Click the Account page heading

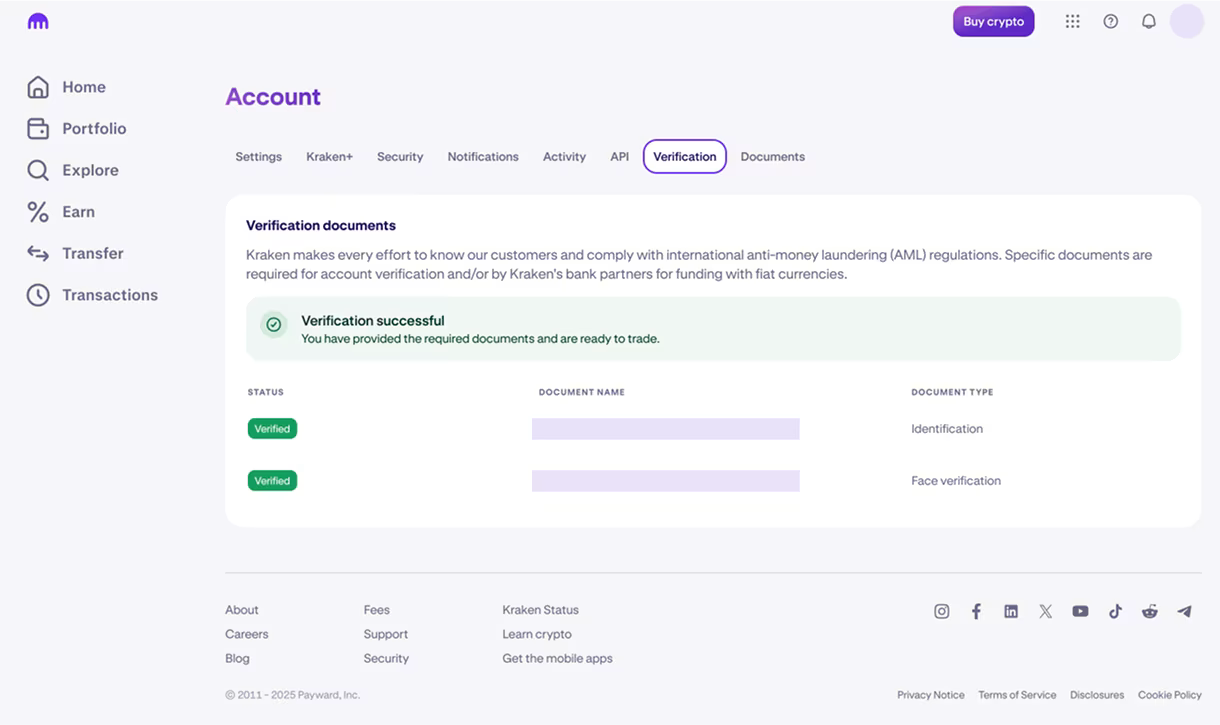tap(273, 97)
